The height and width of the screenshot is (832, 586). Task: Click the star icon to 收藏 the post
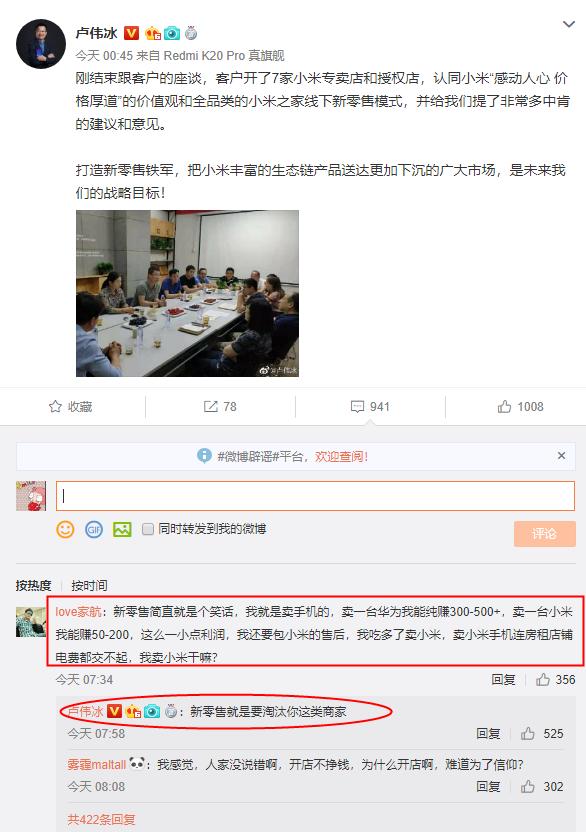tap(55, 406)
